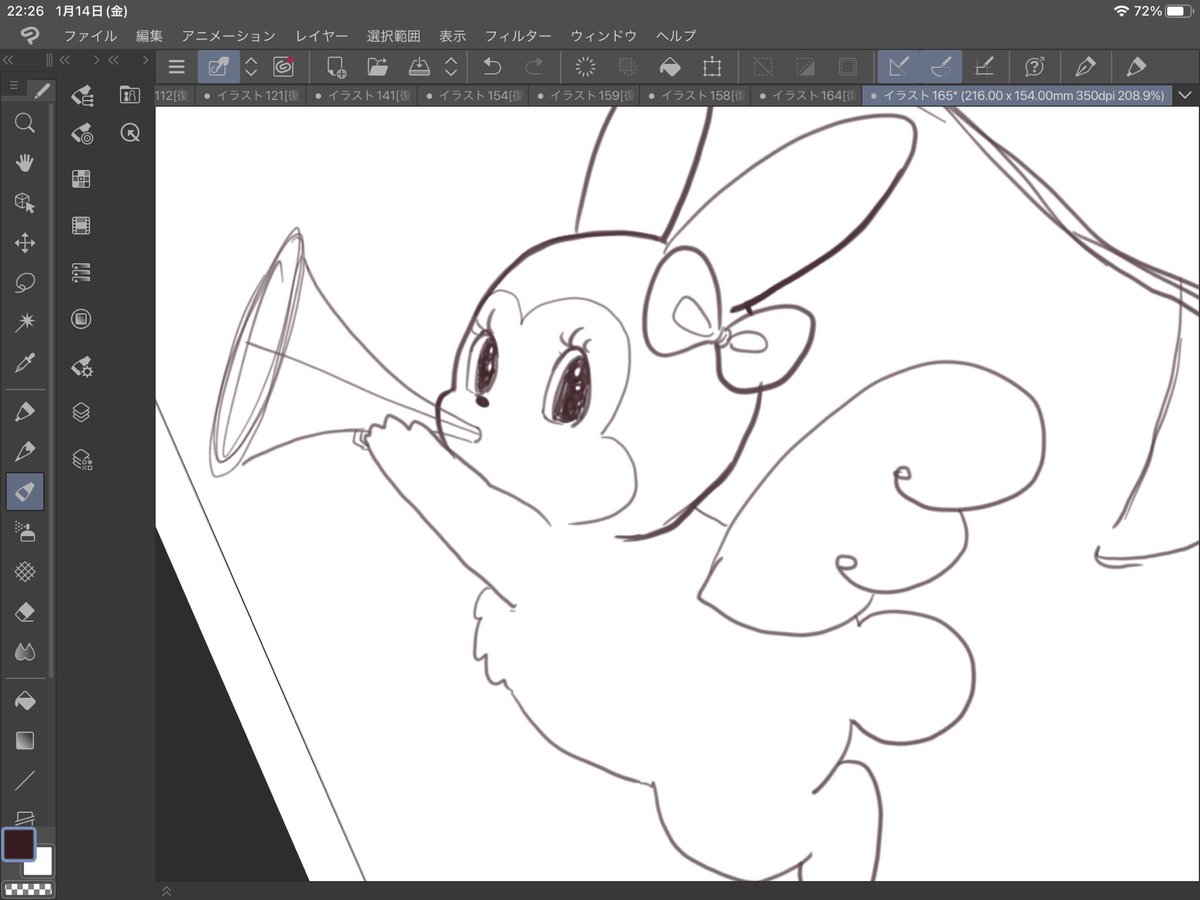
Task: Click the Show selection border icon
Action: [x=847, y=67]
